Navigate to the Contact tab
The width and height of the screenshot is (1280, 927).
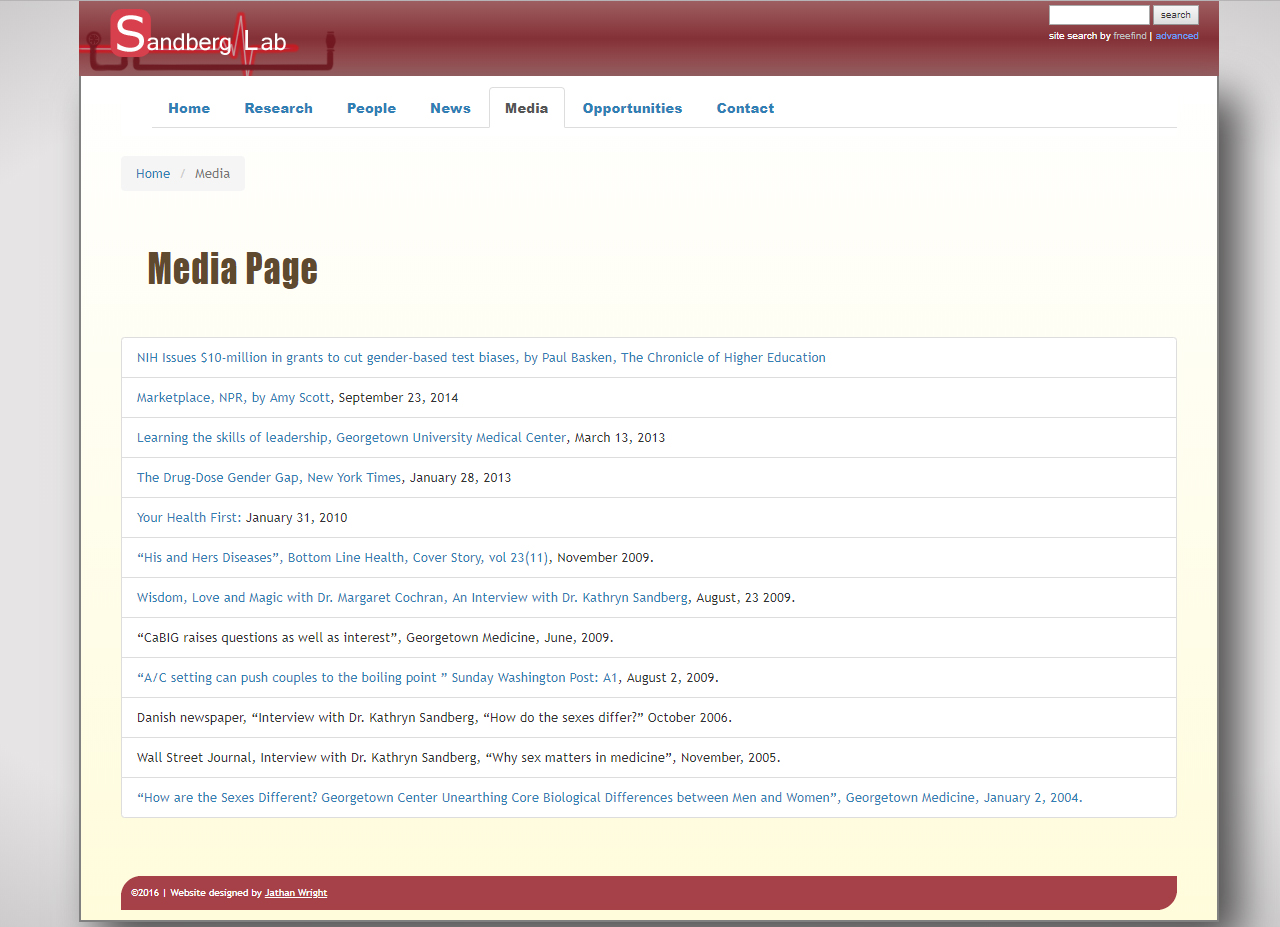coord(745,108)
